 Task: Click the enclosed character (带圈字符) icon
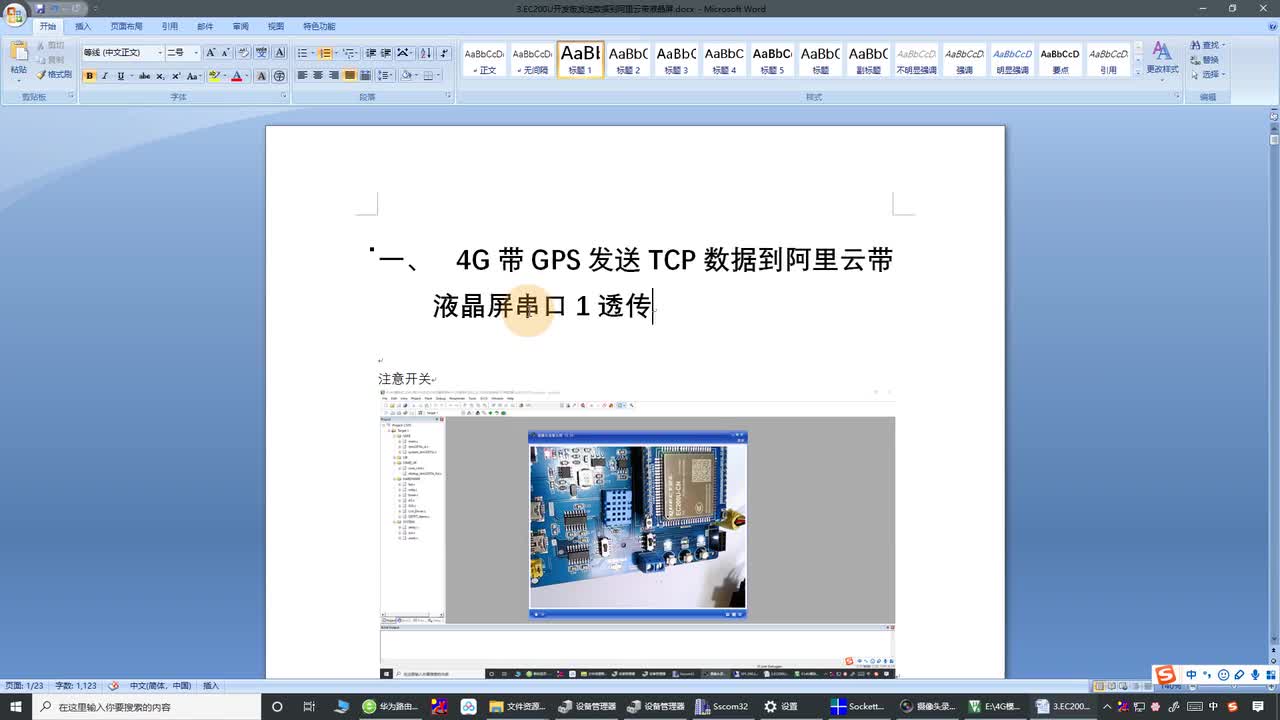(x=279, y=76)
